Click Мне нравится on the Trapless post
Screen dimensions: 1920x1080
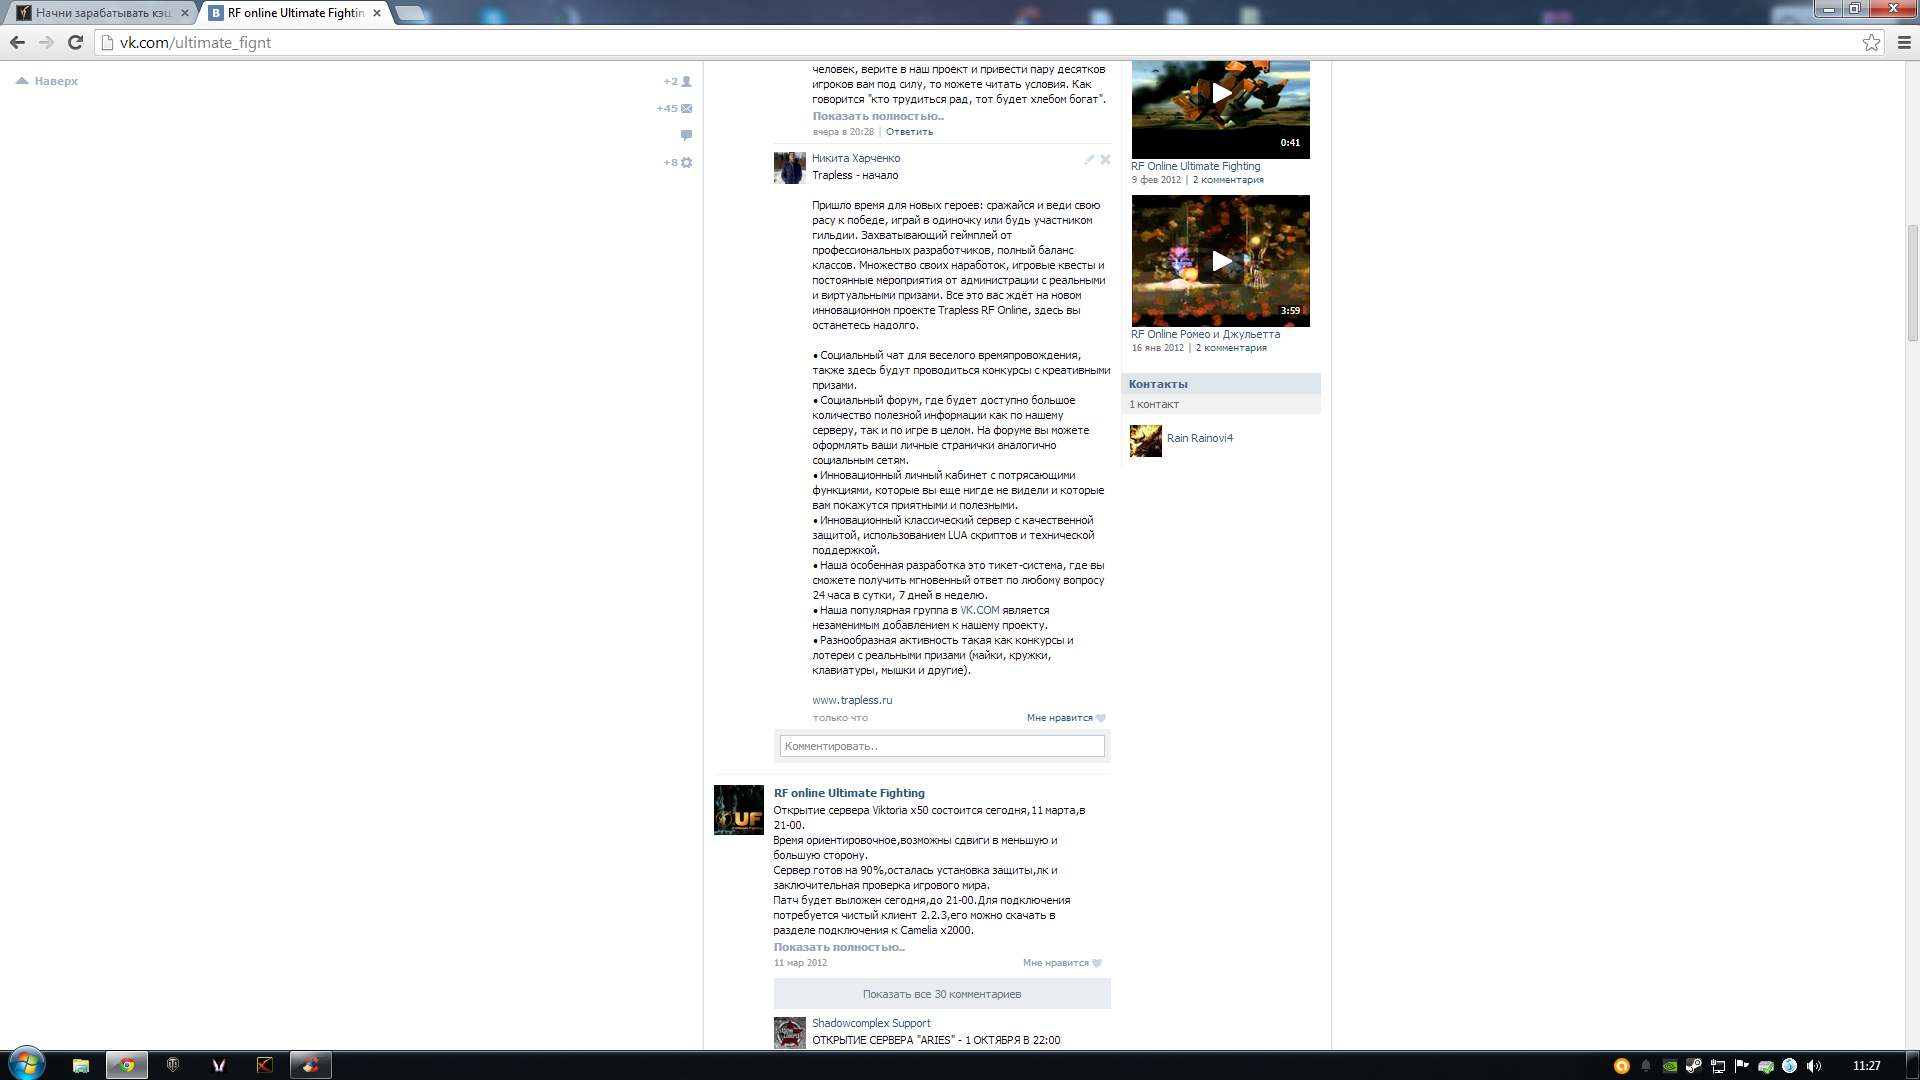[x=1060, y=718]
